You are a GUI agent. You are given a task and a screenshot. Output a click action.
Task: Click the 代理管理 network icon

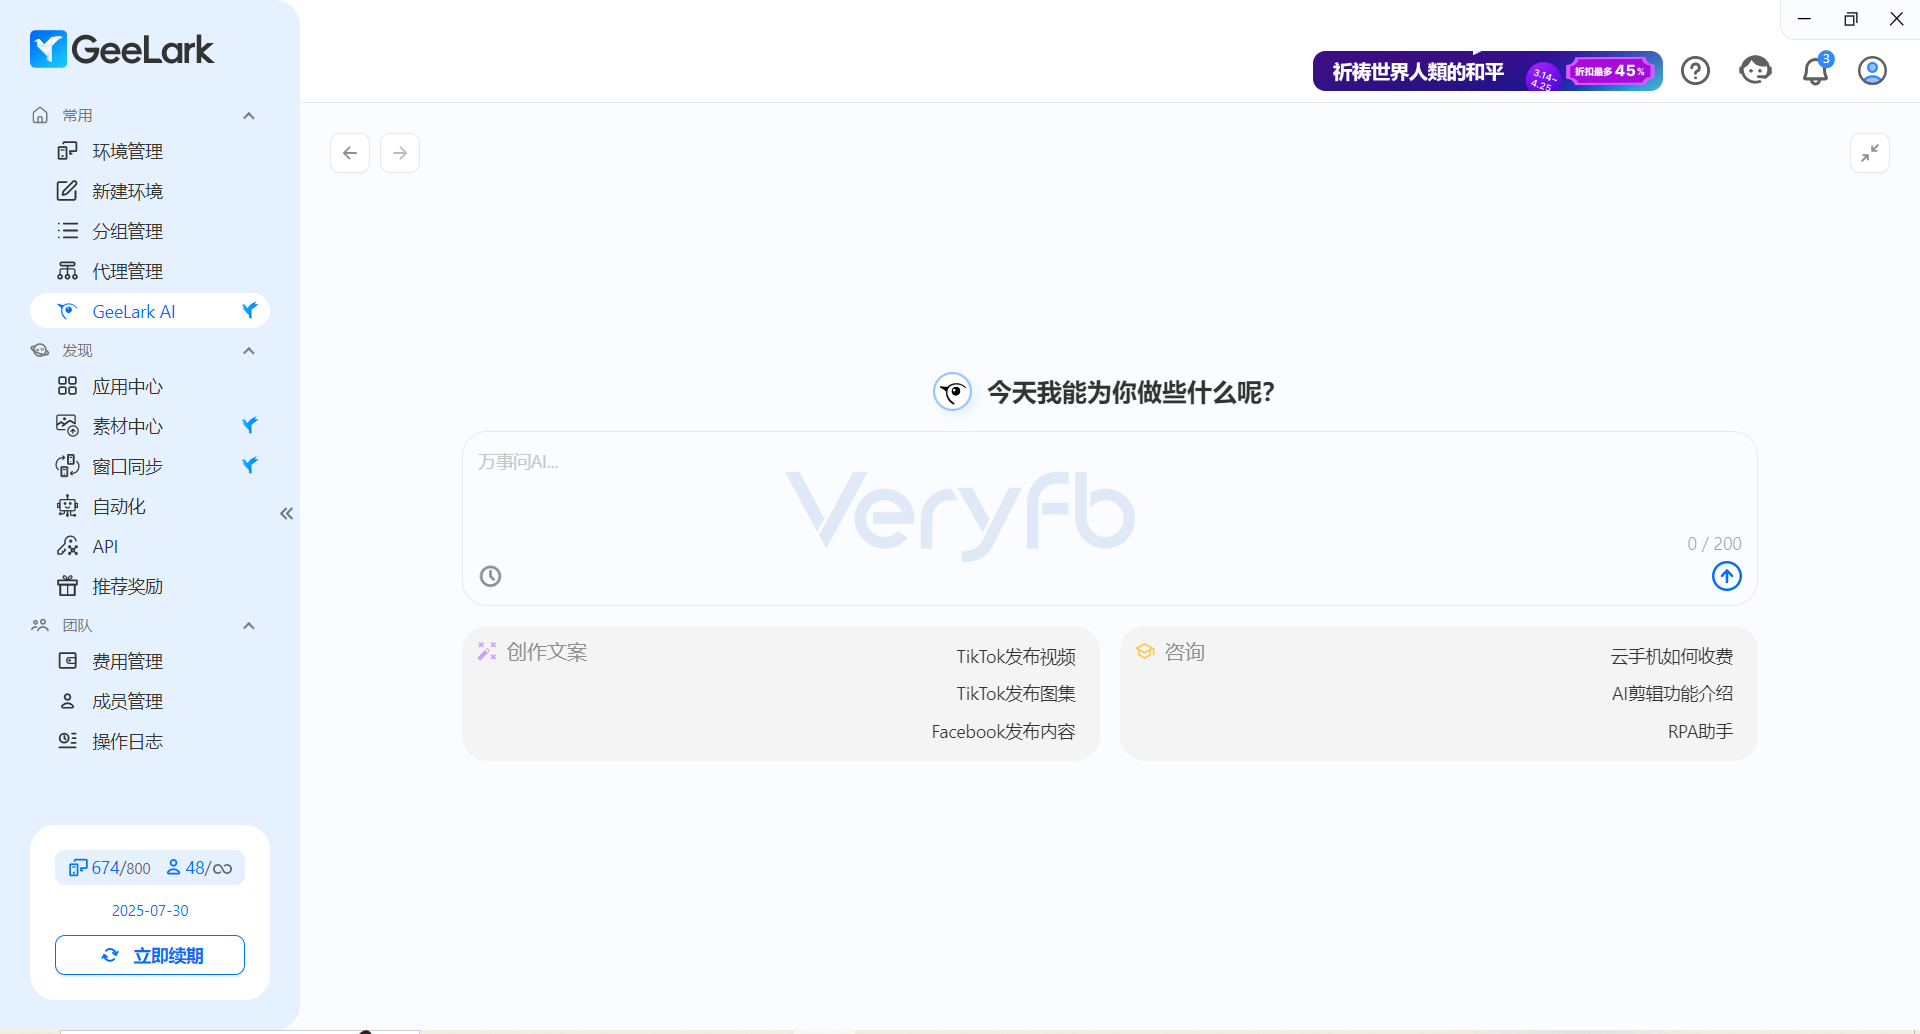pos(67,271)
